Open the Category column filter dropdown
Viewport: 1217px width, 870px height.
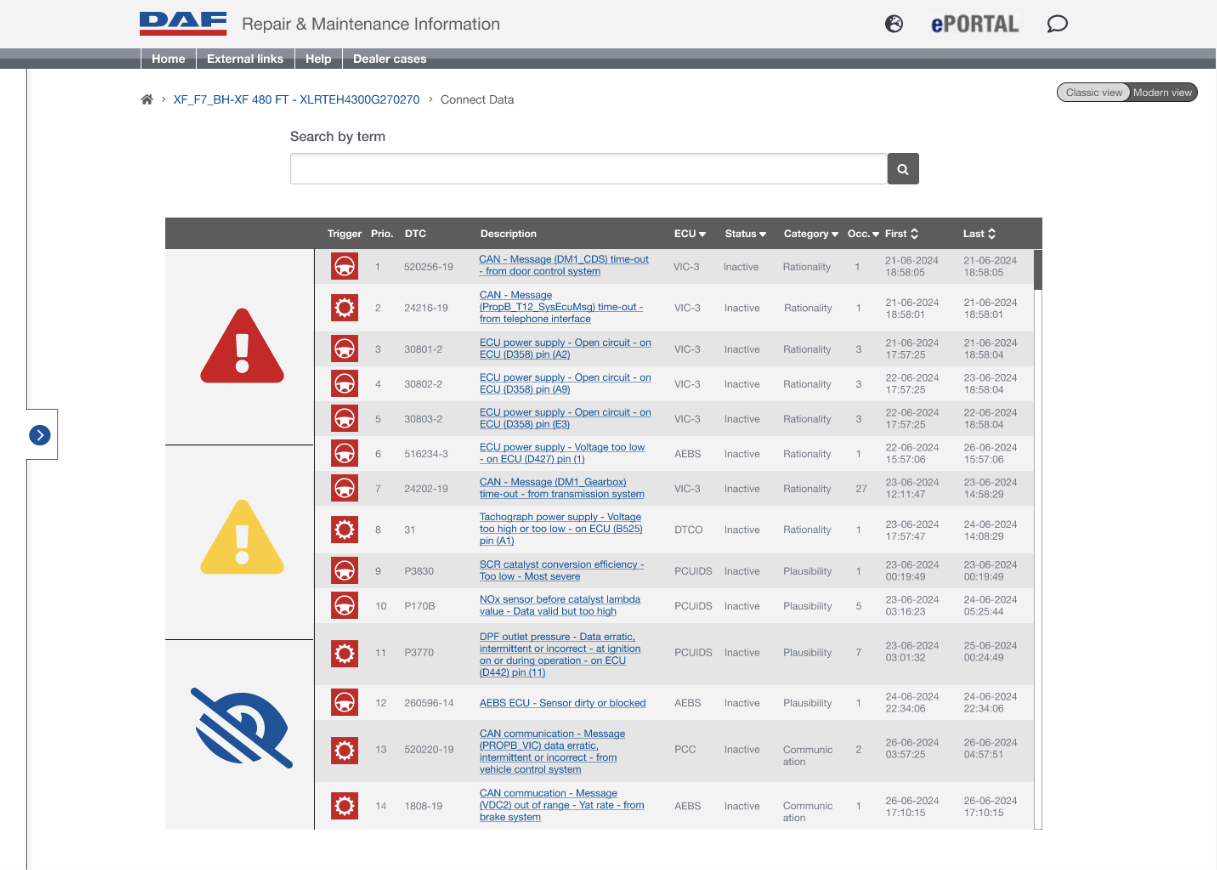tap(811, 234)
